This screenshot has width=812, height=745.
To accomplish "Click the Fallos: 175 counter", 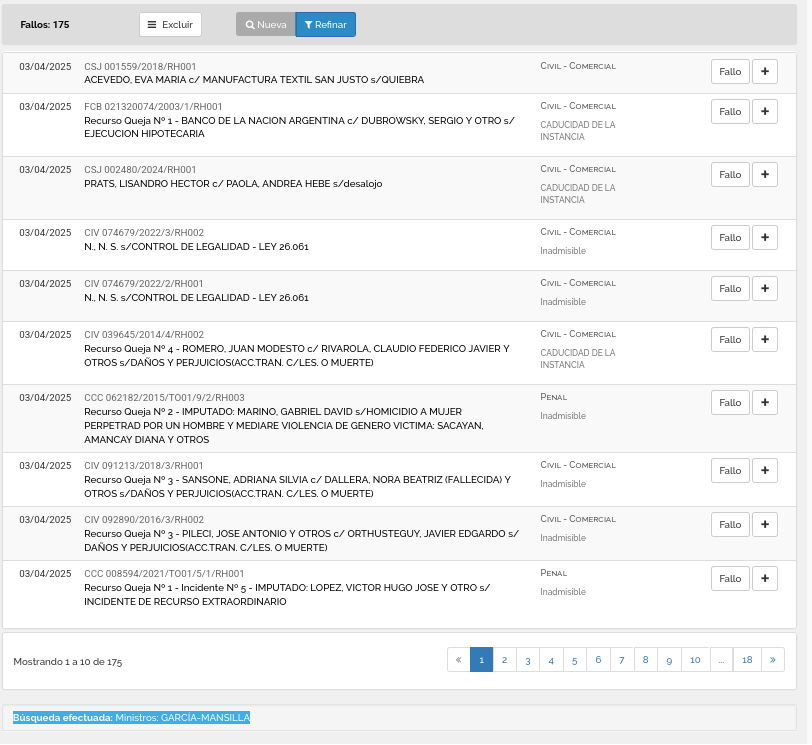I will tap(45, 25).
